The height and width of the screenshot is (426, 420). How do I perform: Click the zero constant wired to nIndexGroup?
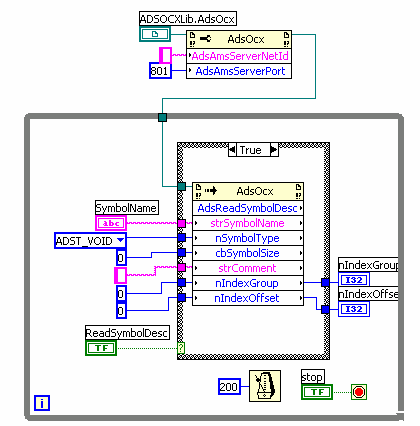[121, 294]
